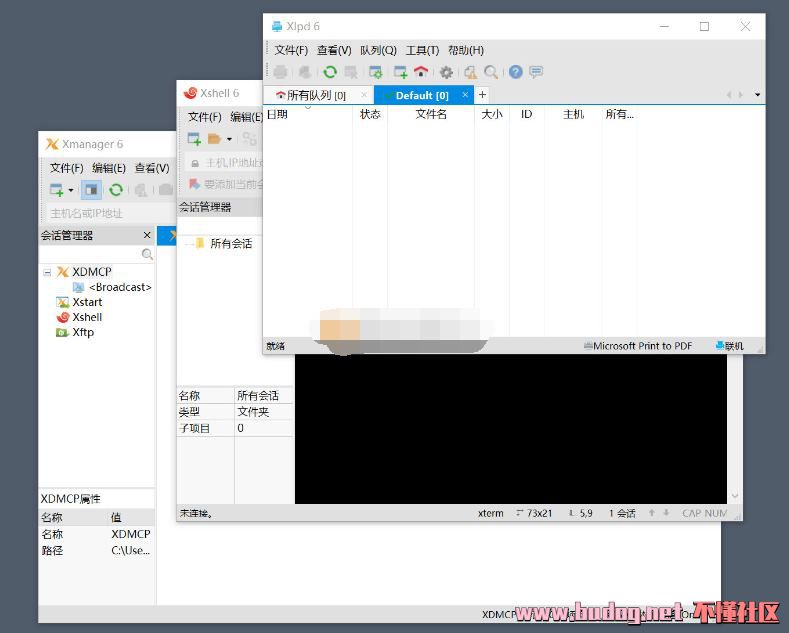Image resolution: width=789 pixels, height=633 pixels.
Task: Select Xstart in the session tree
Action: [87, 302]
